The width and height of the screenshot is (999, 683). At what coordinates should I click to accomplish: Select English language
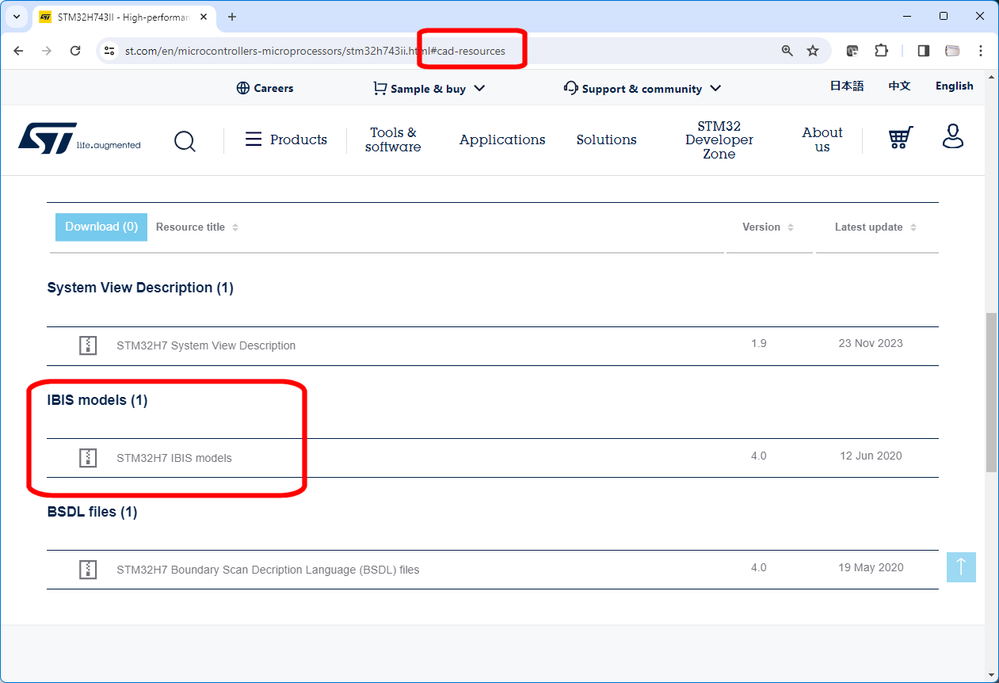(x=954, y=86)
